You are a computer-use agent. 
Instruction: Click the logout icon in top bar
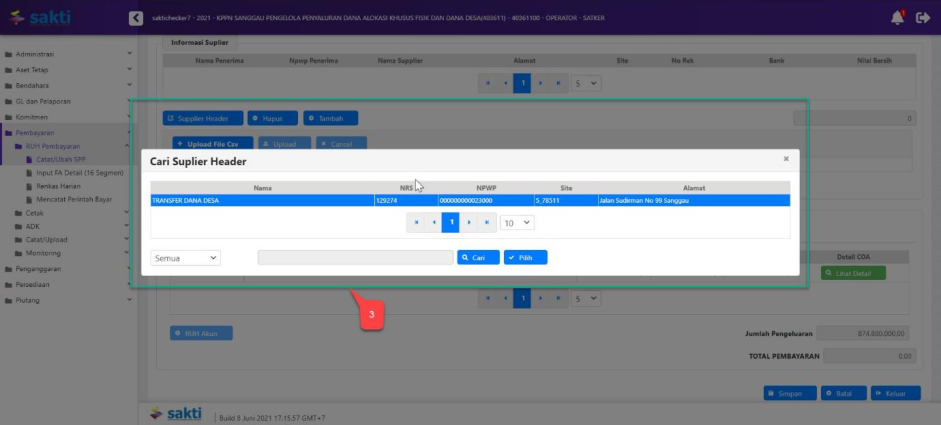[923, 18]
